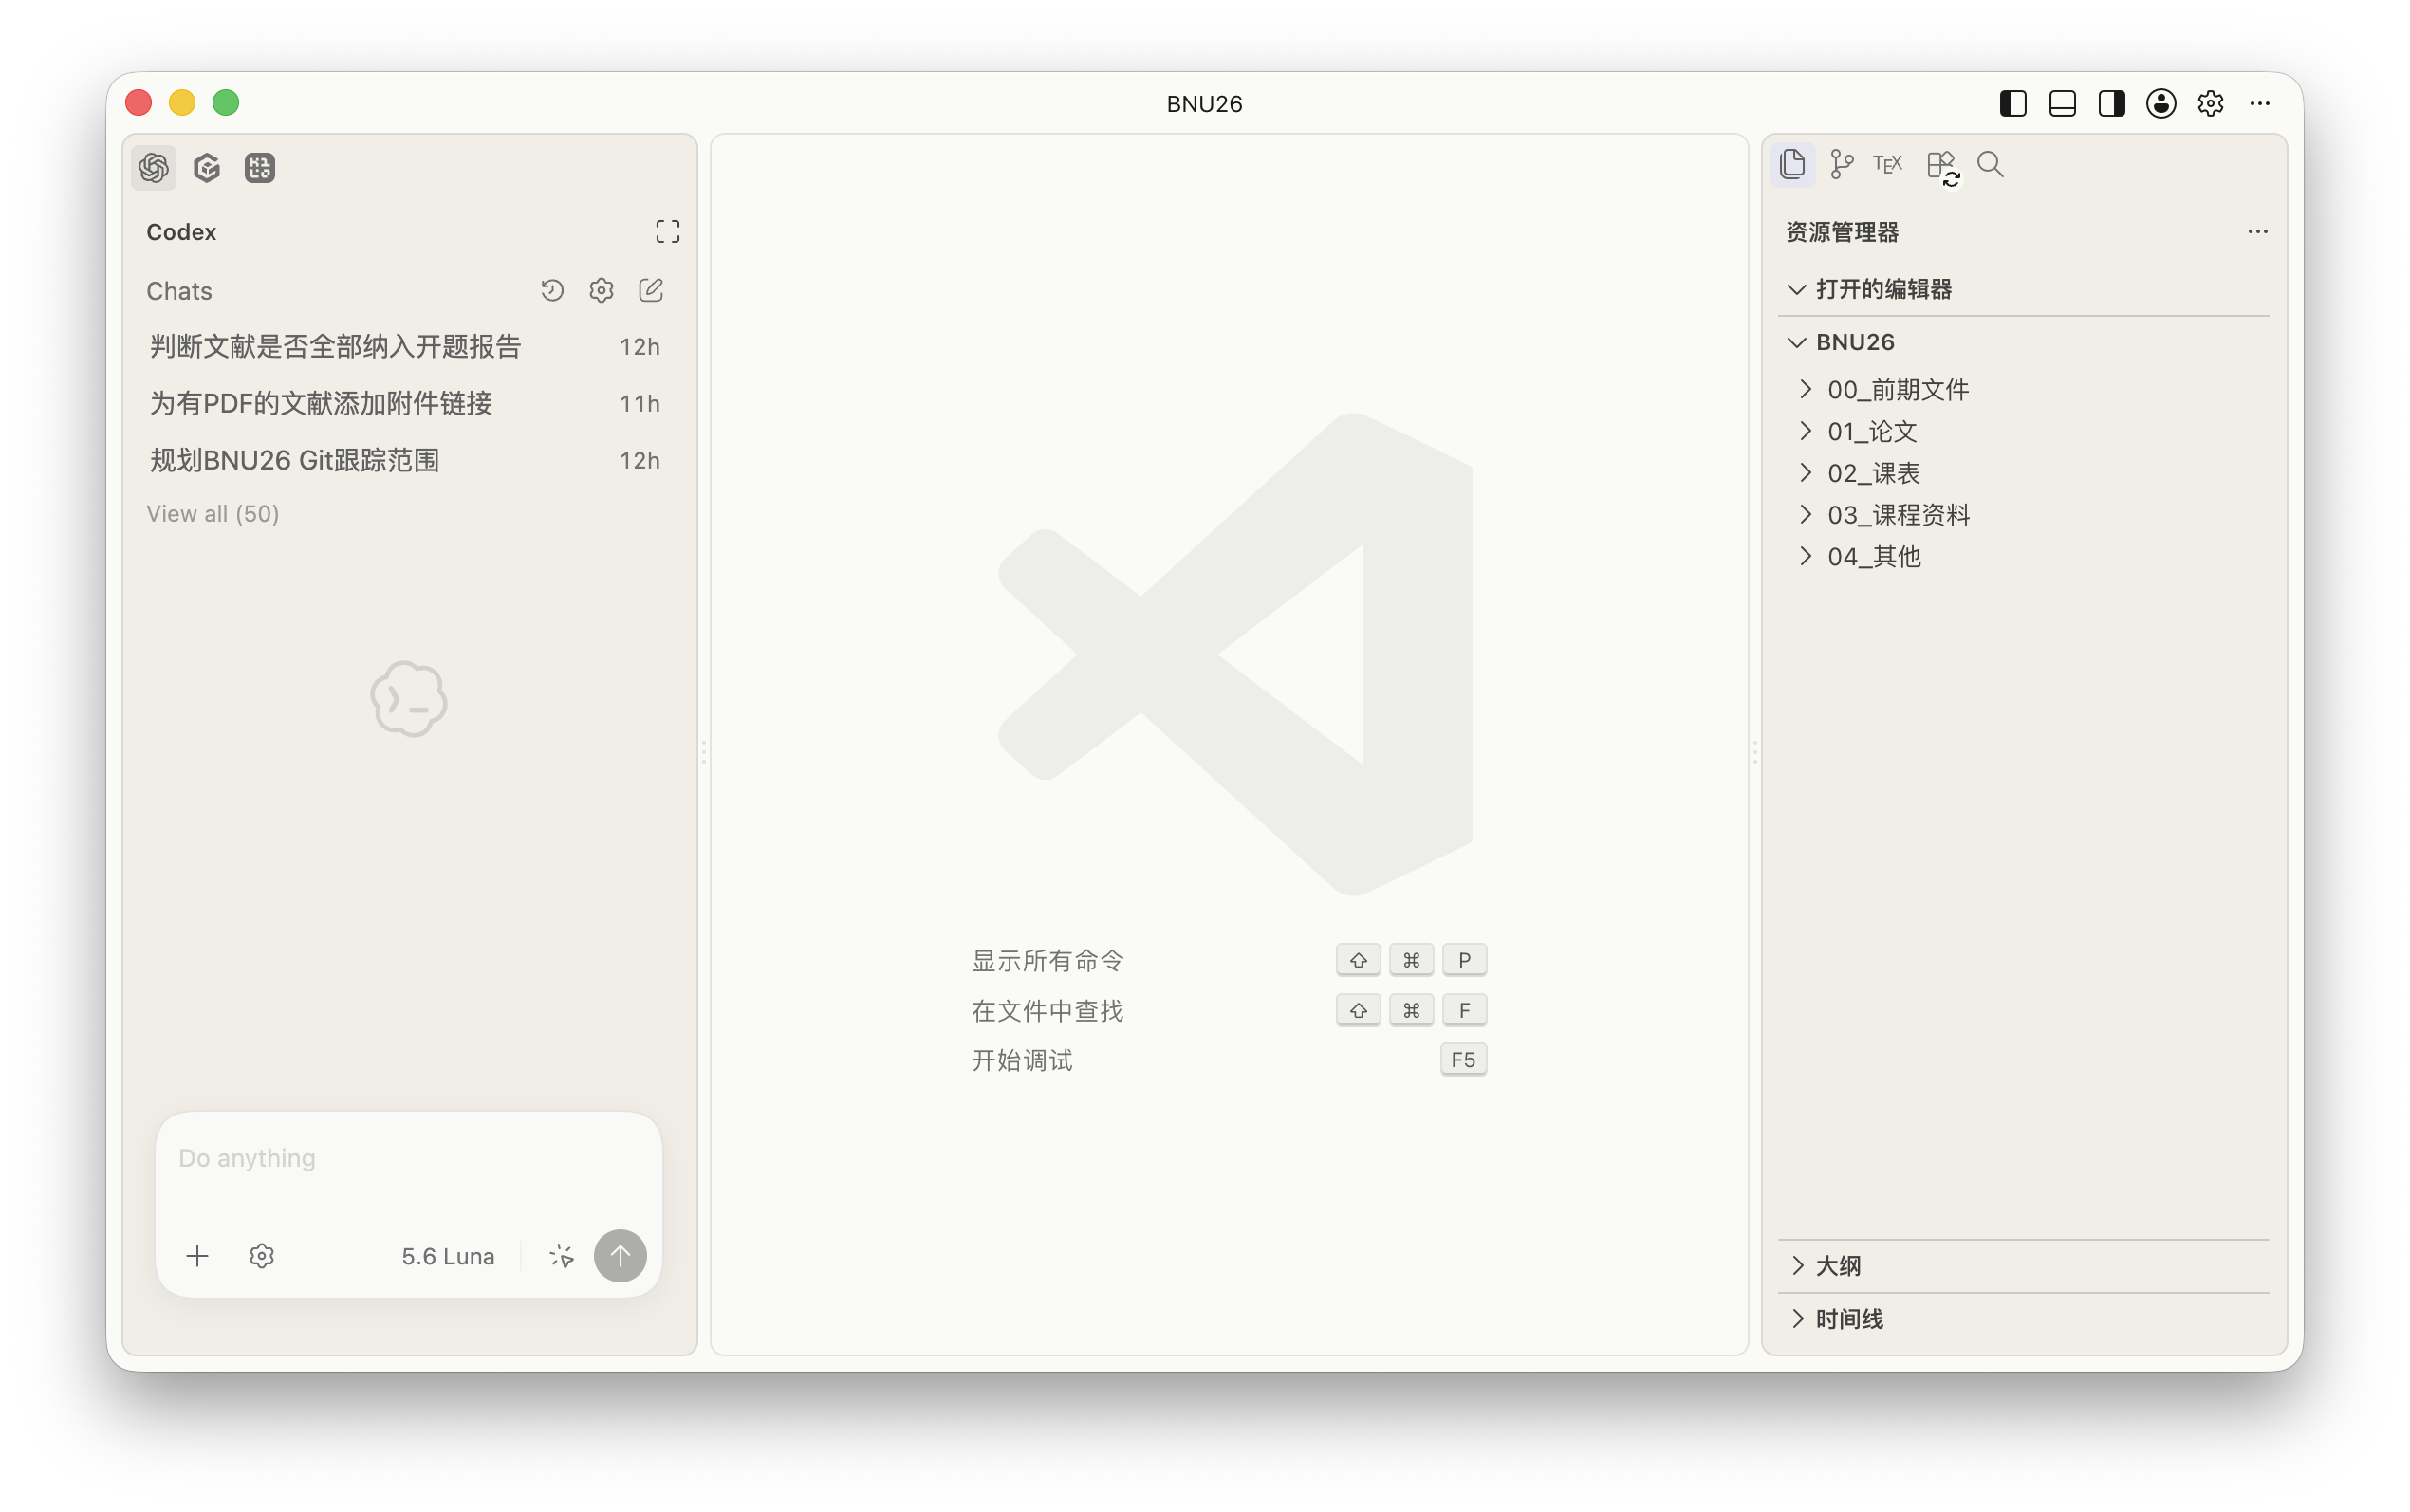Open the Search magnifier in the right sidebar

tap(1991, 164)
